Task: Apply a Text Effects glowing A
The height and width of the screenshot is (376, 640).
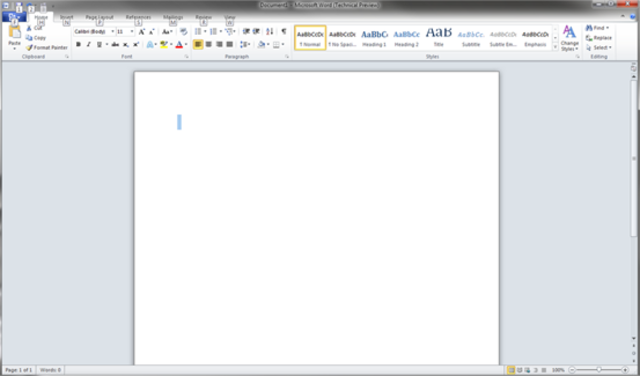Action: [150, 44]
